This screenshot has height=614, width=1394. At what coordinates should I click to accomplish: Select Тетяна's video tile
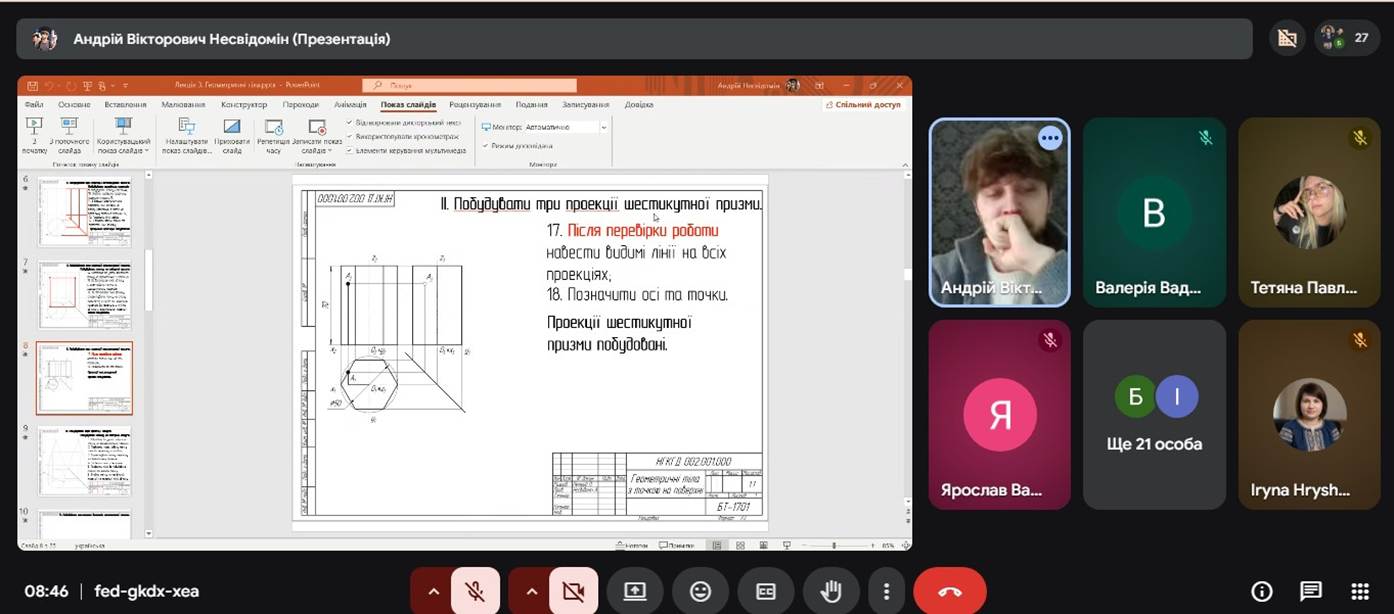tap(1309, 212)
